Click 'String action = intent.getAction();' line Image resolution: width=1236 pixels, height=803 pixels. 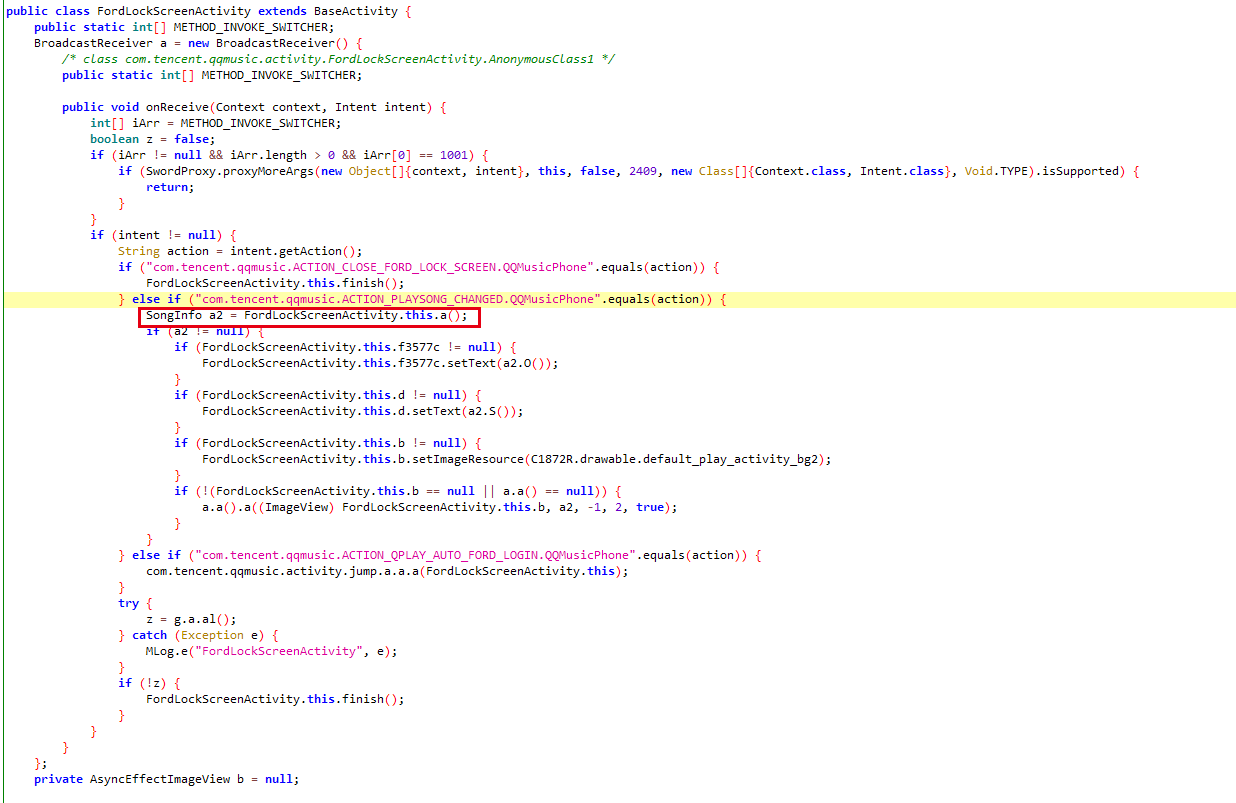240,251
